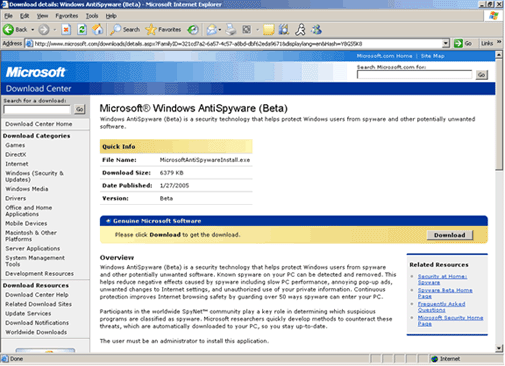The width and height of the screenshot is (505, 366).
Task: Click the Messenger figure toolbar icon
Action: tap(300, 30)
